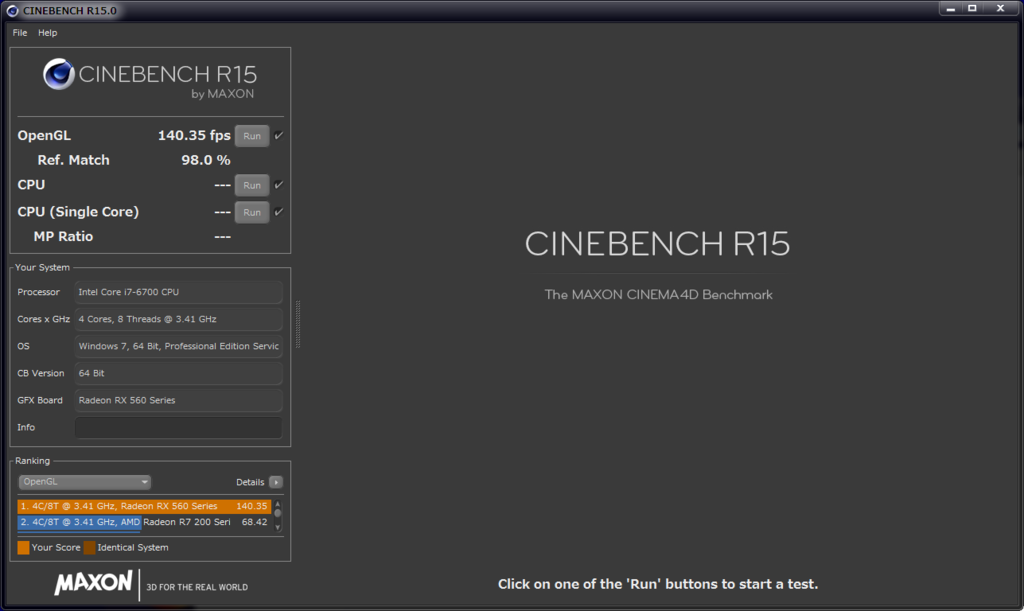Screen dimensions: 1024x611
Task: Select ranking entry 2 Radeon R7 200 Series
Action: (144, 522)
